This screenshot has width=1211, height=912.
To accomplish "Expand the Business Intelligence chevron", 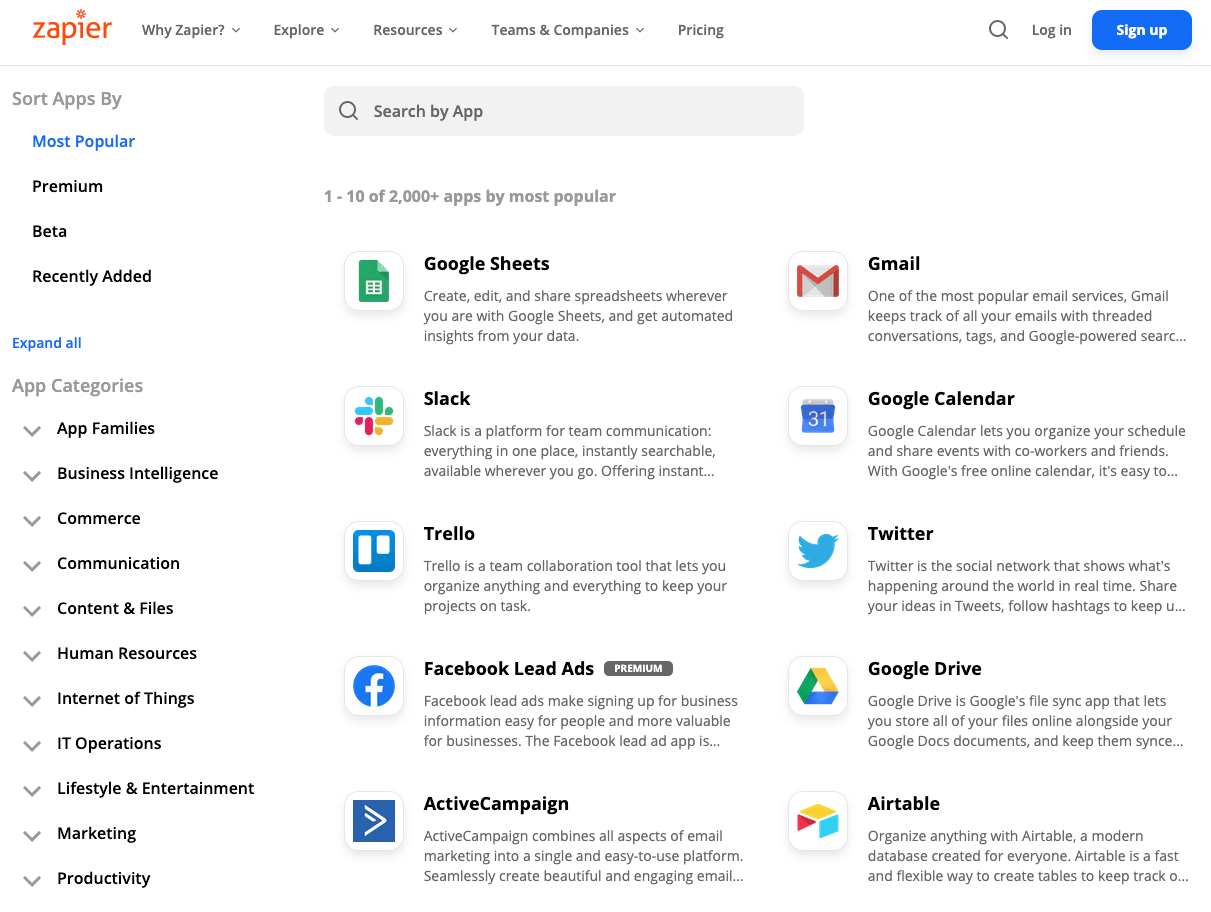I will coord(32,476).
